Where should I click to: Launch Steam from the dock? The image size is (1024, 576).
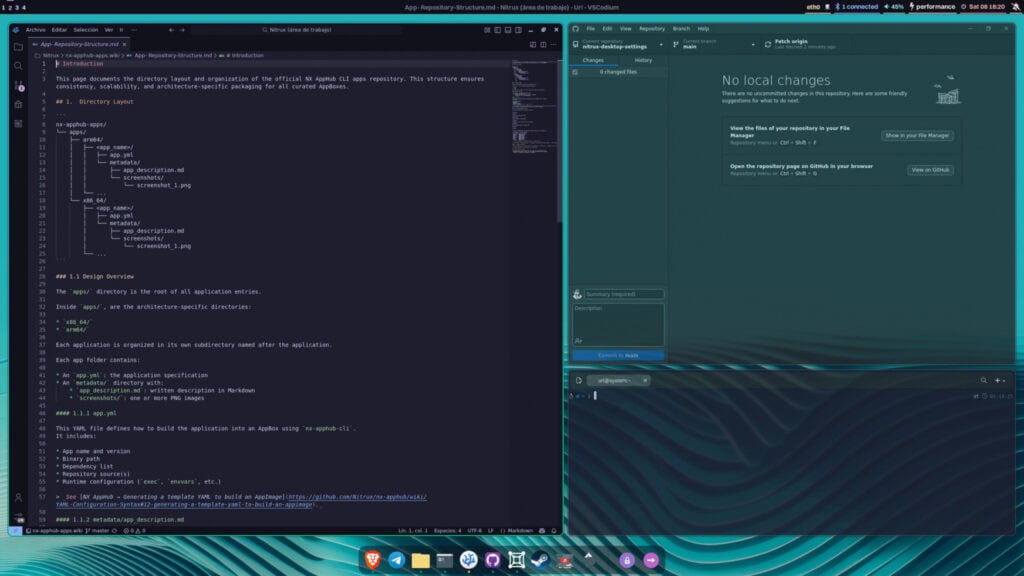click(539, 559)
